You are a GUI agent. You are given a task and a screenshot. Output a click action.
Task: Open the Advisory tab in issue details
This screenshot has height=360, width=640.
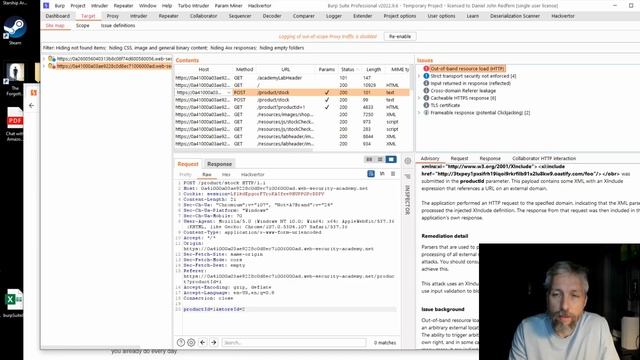point(430,158)
